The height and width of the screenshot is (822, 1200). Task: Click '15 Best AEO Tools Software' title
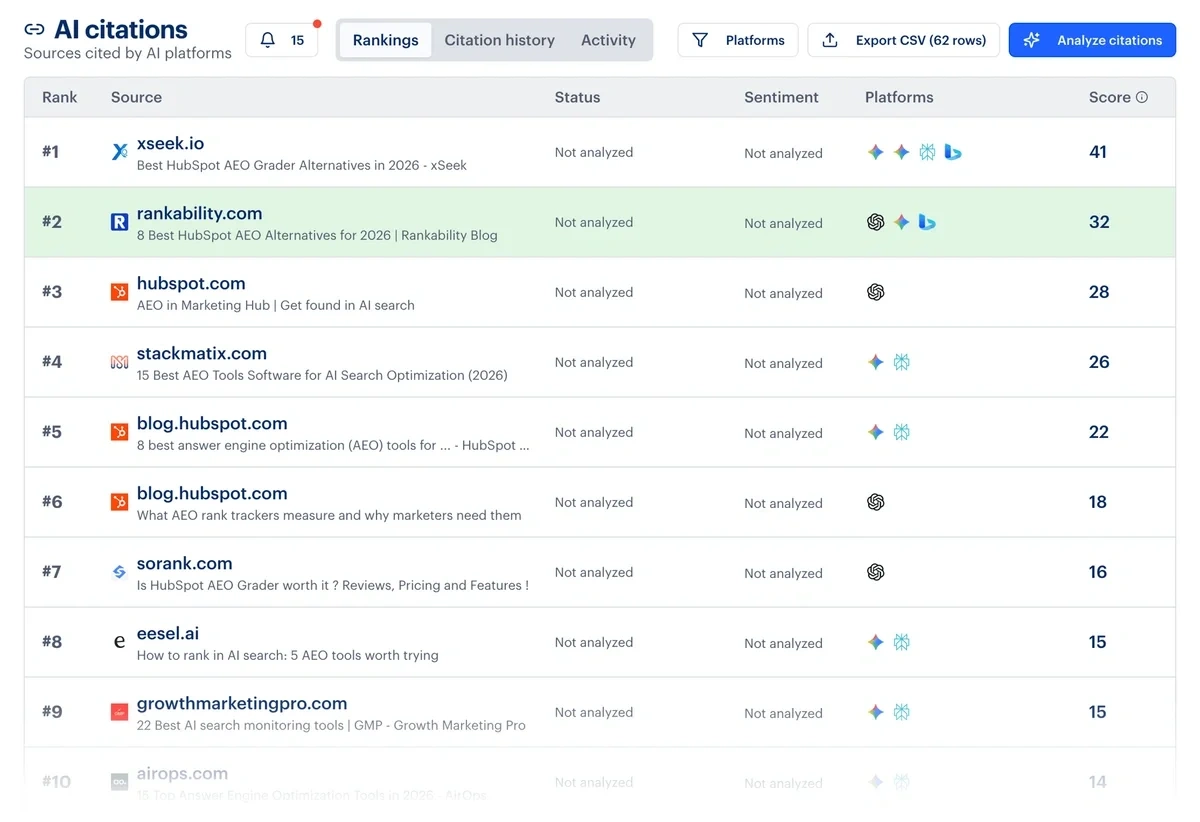click(322, 375)
